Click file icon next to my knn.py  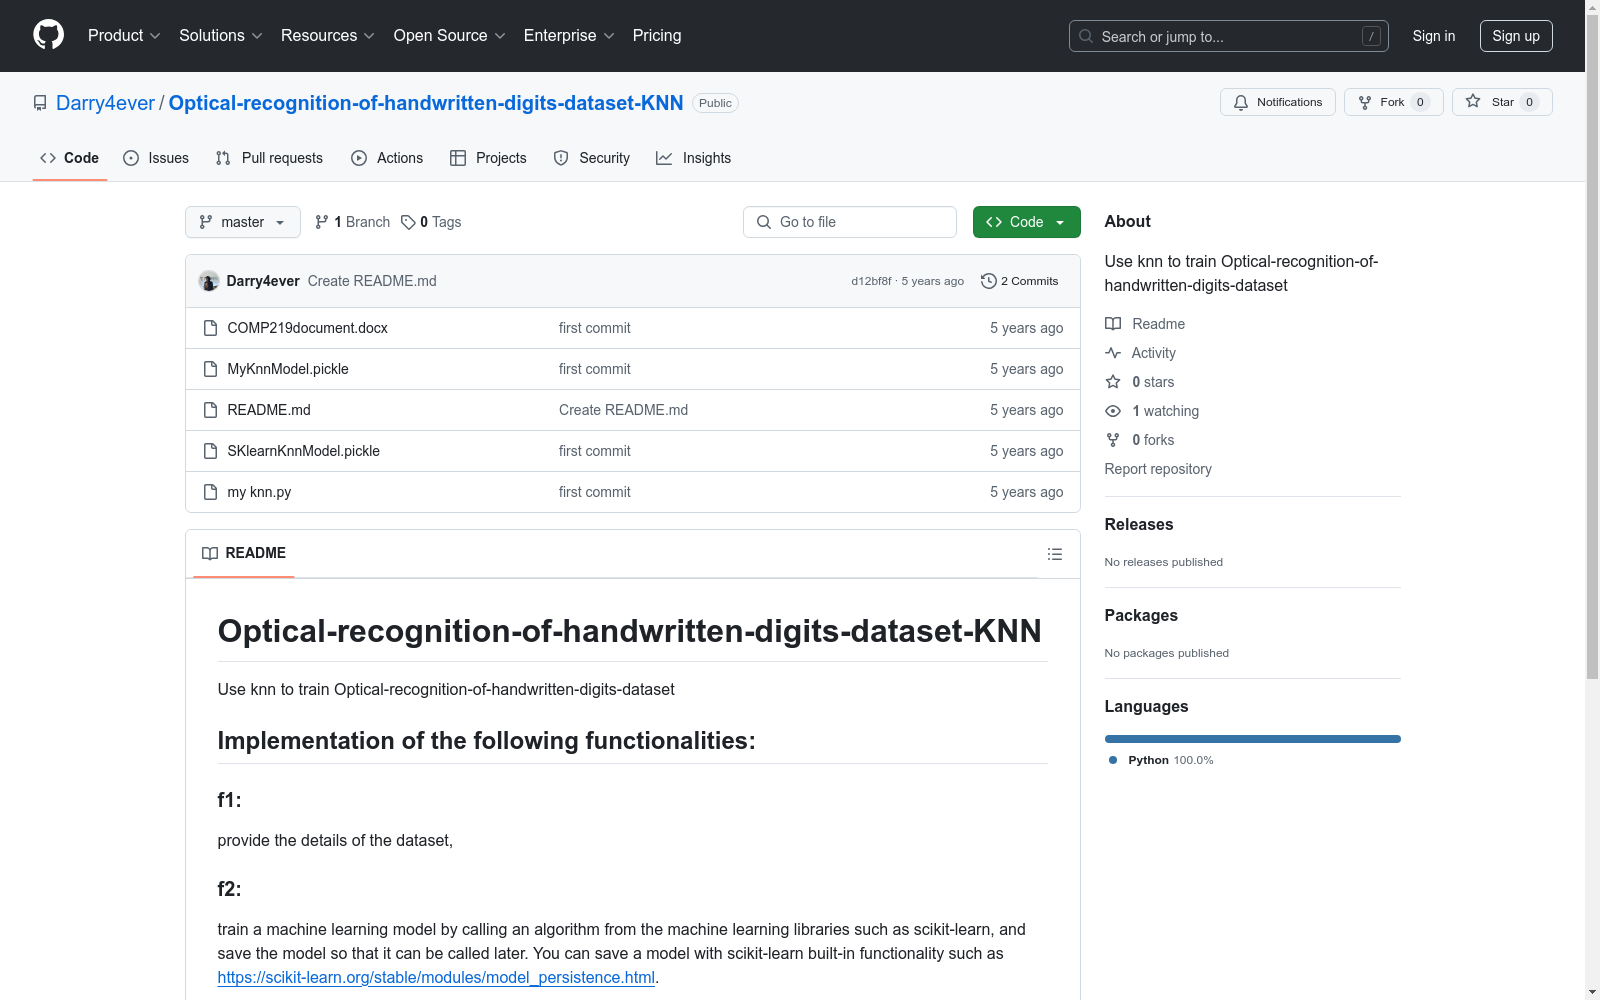pyautogui.click(x=210, y=492)
